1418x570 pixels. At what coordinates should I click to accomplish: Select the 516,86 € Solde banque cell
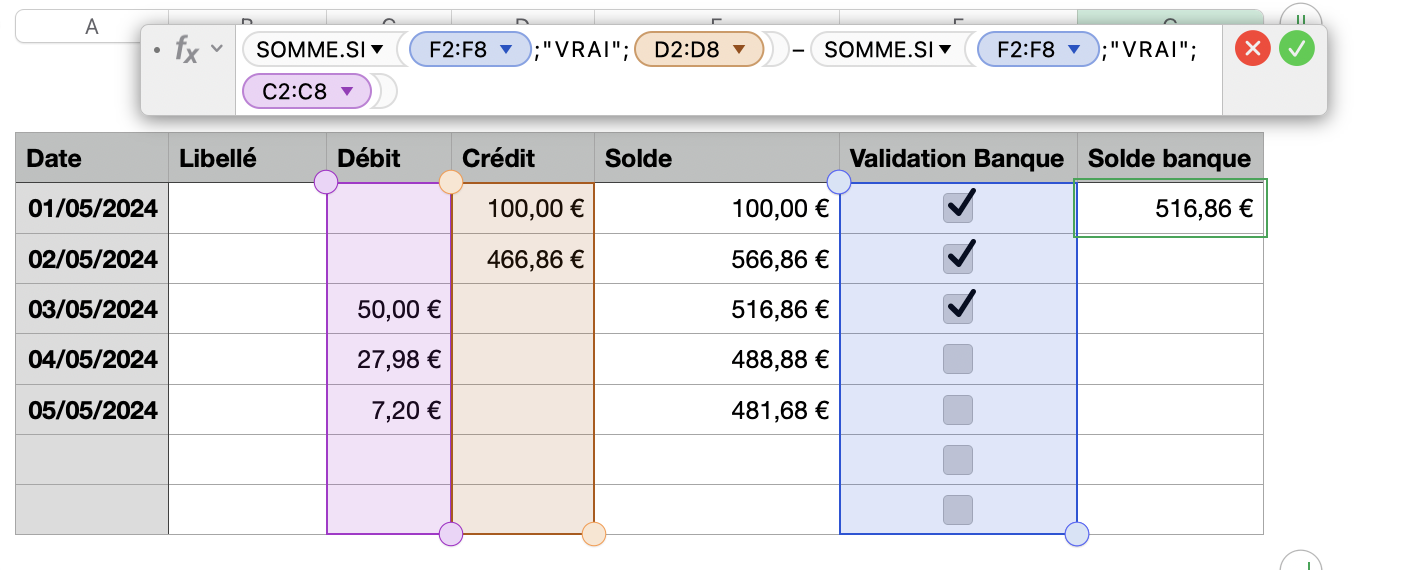pyautogui.click(x=1169, y=208)
